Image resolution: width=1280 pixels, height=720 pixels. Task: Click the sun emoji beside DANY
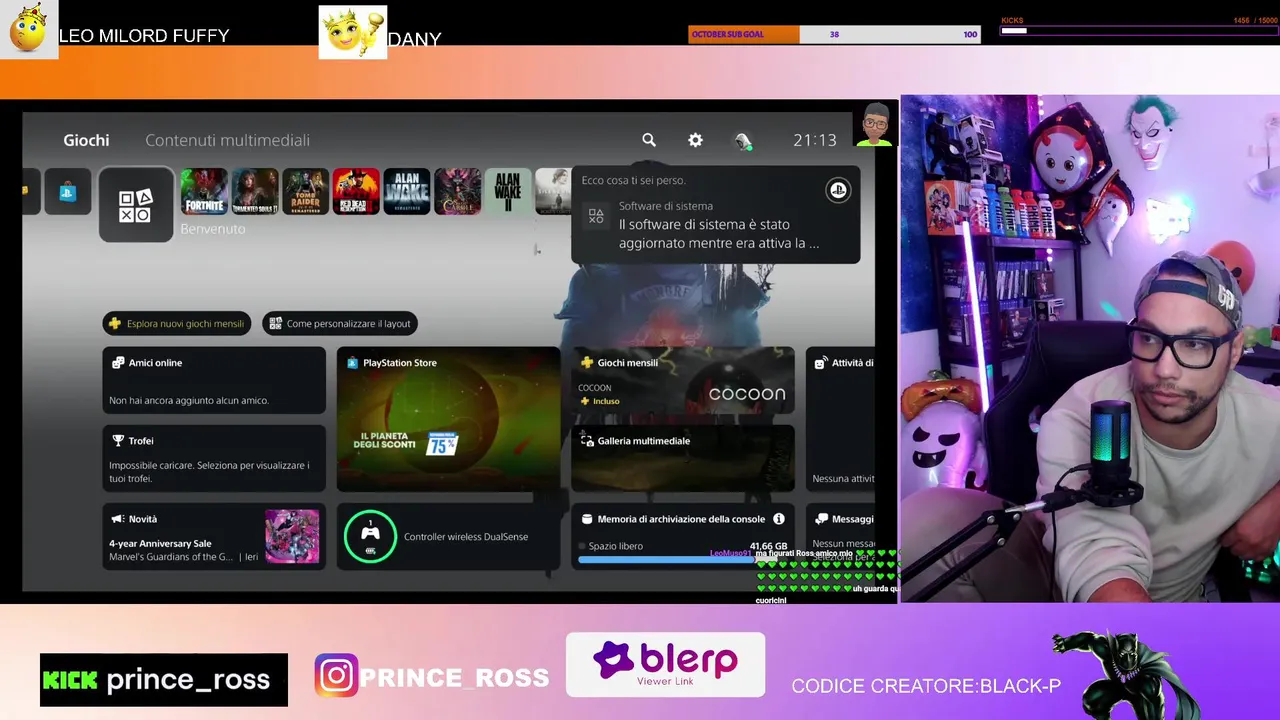352,32
